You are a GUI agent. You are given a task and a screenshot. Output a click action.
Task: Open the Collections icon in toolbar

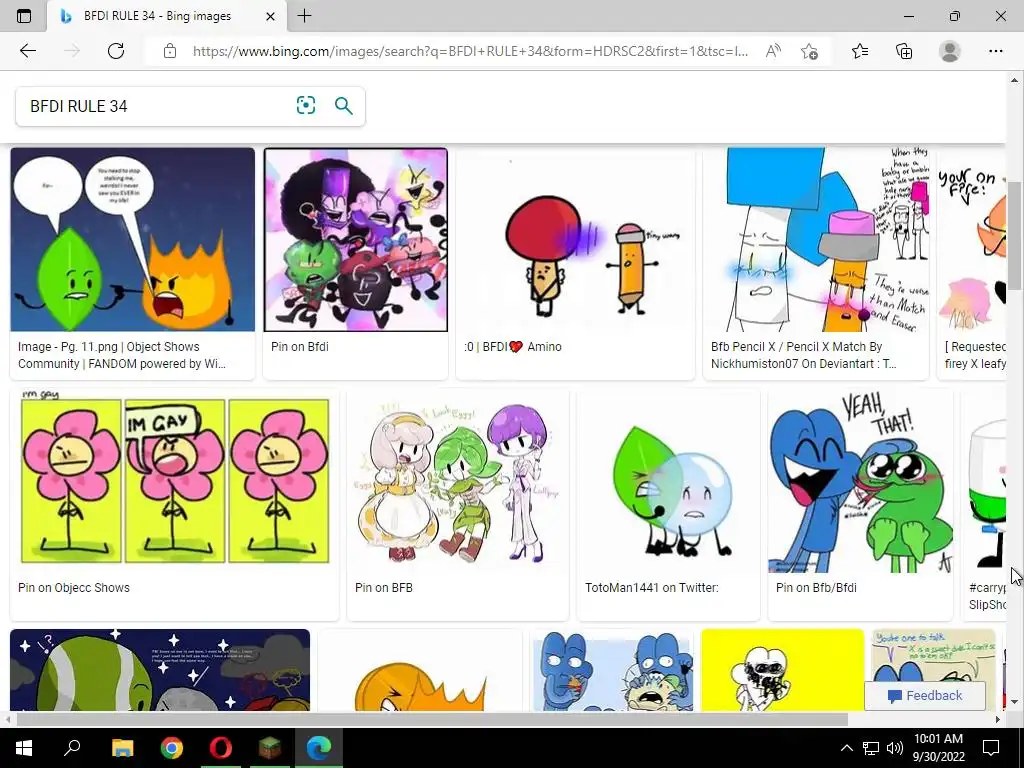pos(904,51)
